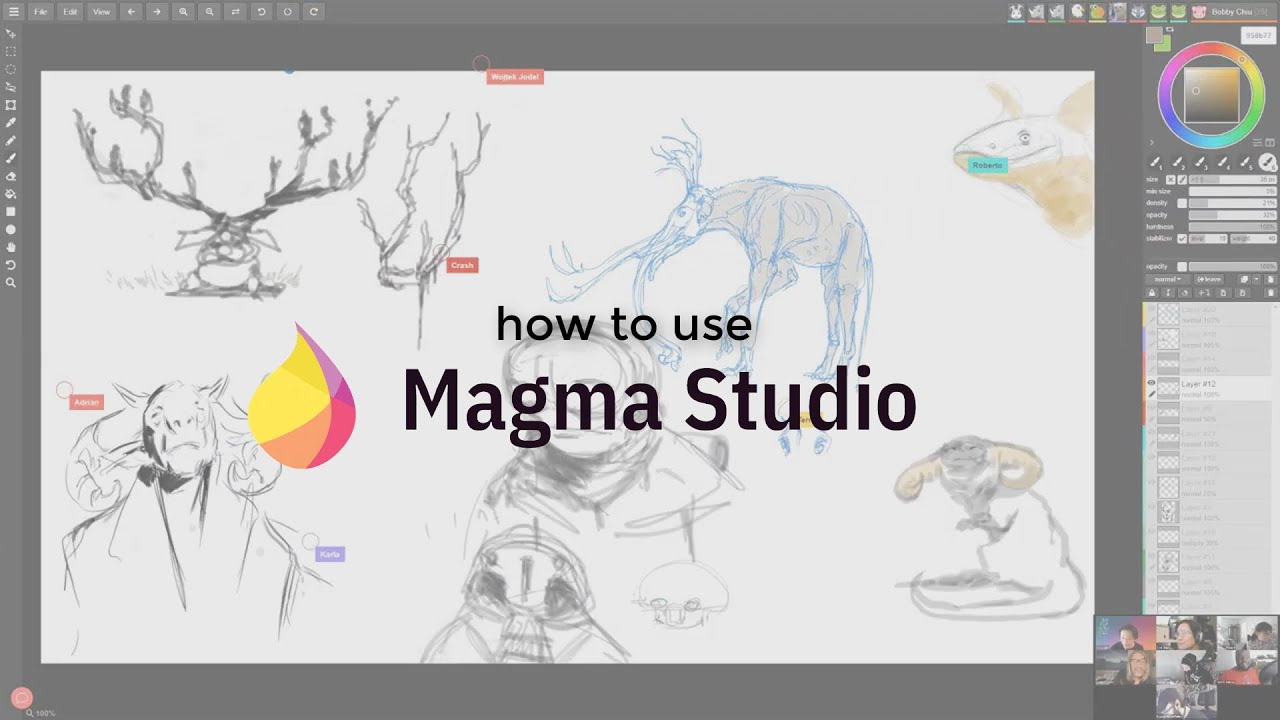
Task: Open the File menu
Action: pos(40,12)
